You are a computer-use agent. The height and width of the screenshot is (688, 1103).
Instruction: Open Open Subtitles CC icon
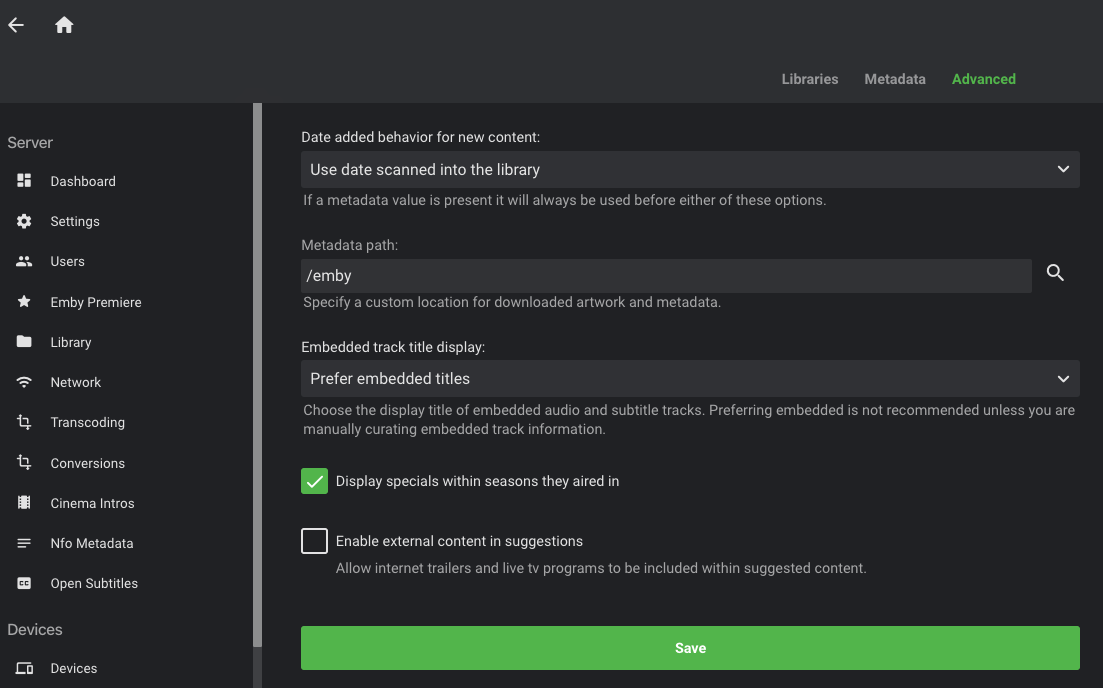[24, 583]
